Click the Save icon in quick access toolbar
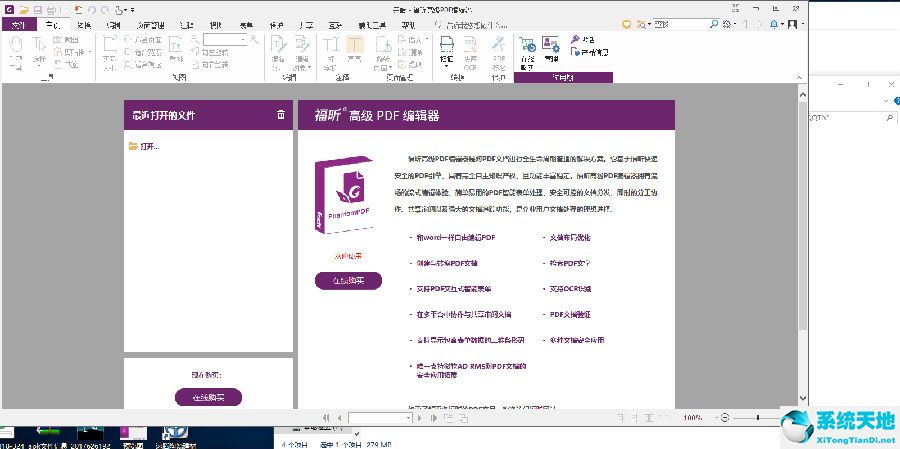 [38, 10]
